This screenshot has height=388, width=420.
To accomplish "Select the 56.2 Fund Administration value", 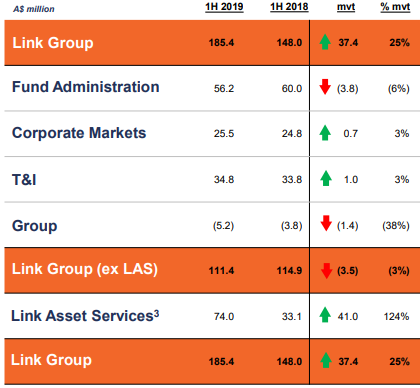I will [224, 88].
